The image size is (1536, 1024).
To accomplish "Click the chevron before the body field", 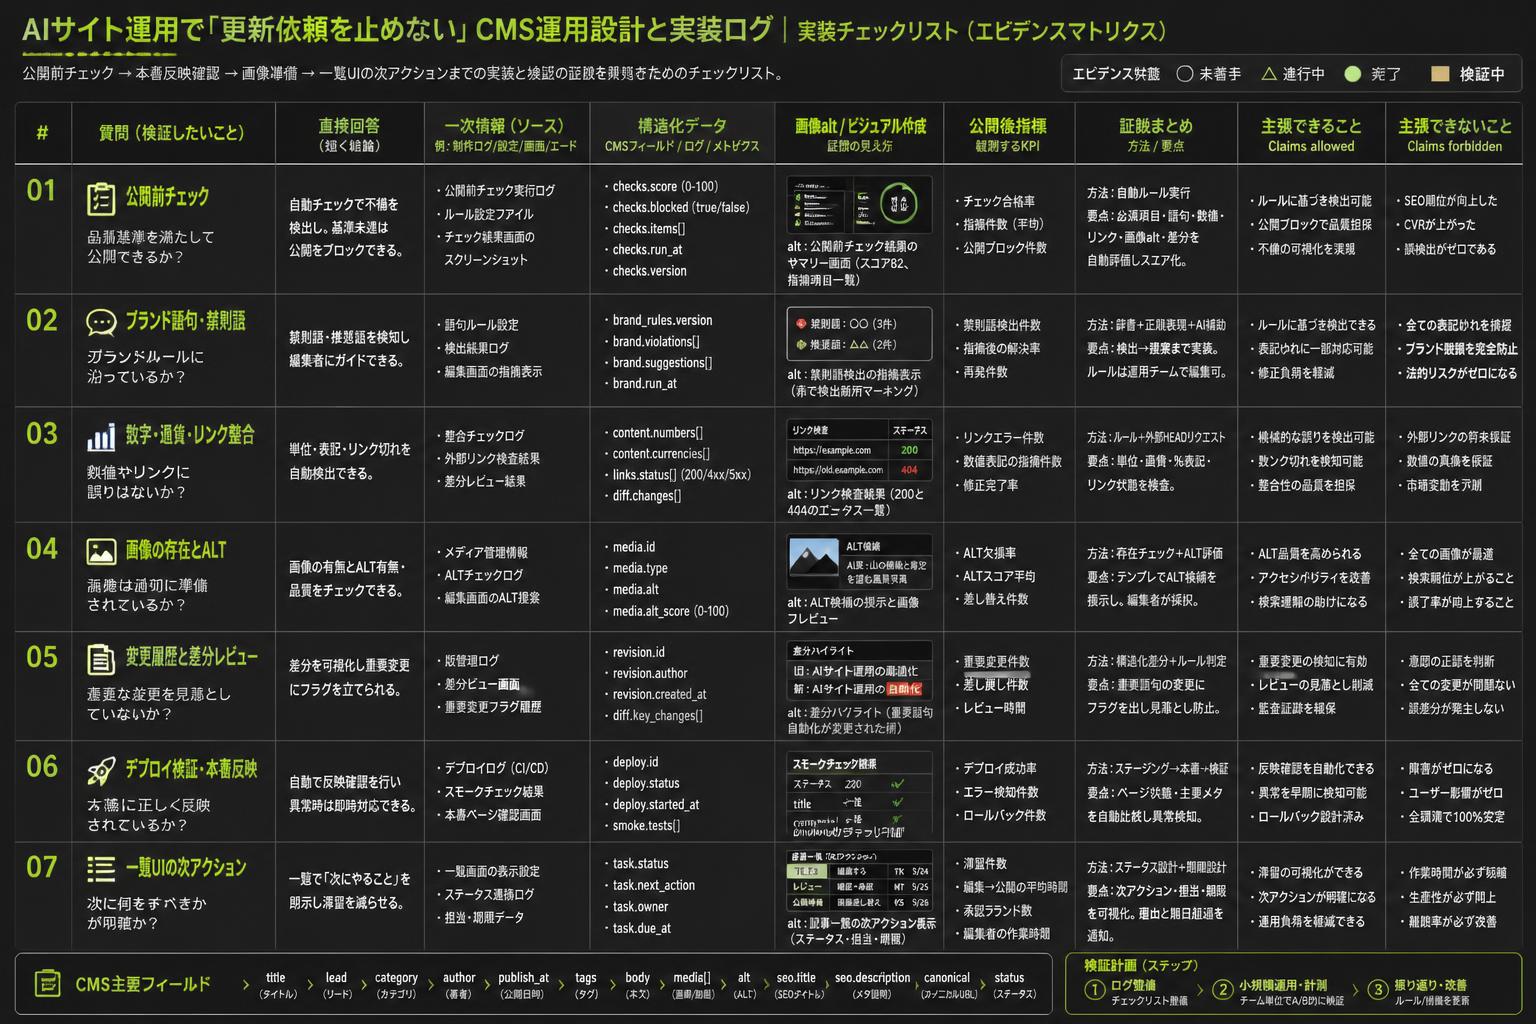I will tap(613, 985).
